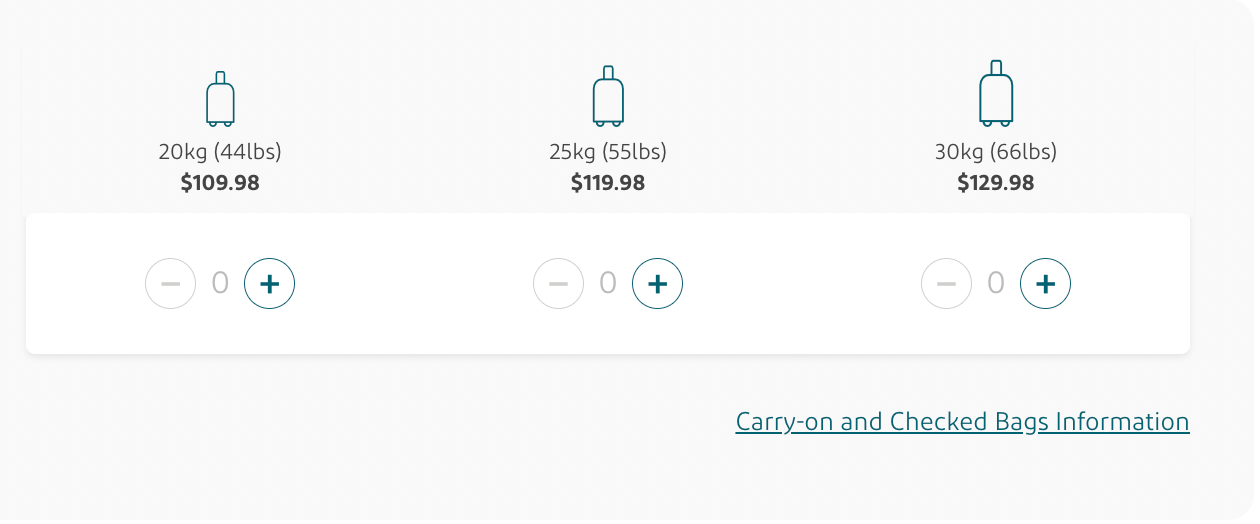Click the $119.98 price
Image resolution: width=1260 pixels, height=524 pixels.
[x=608, y=183]
